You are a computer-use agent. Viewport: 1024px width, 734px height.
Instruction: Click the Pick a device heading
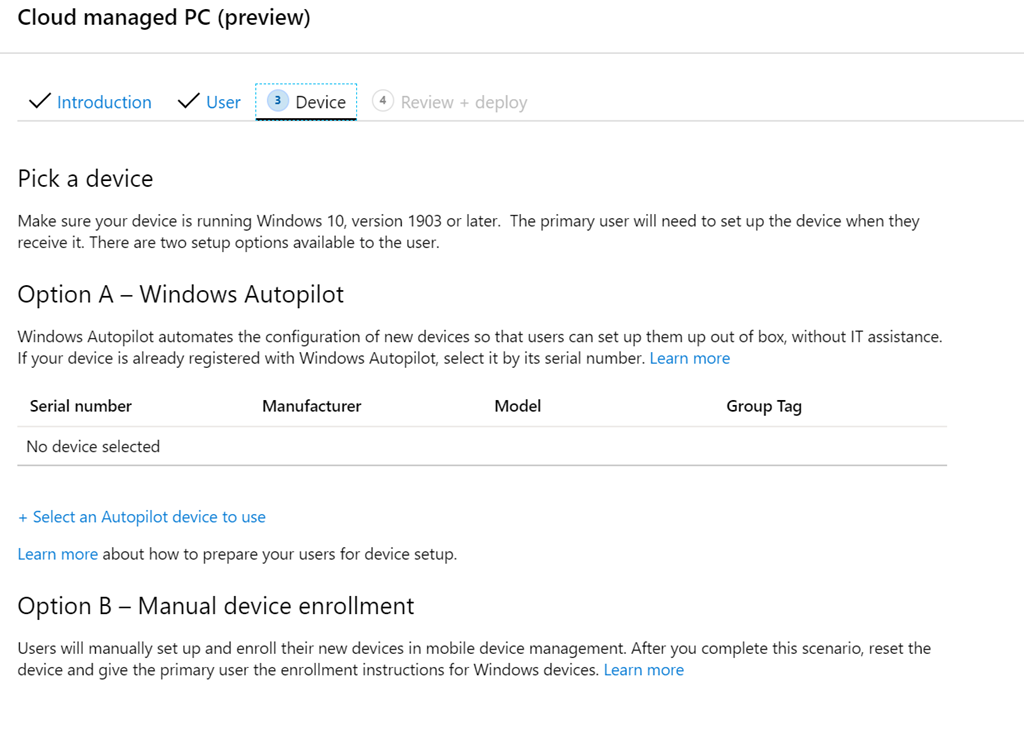(x=85, y=179)
